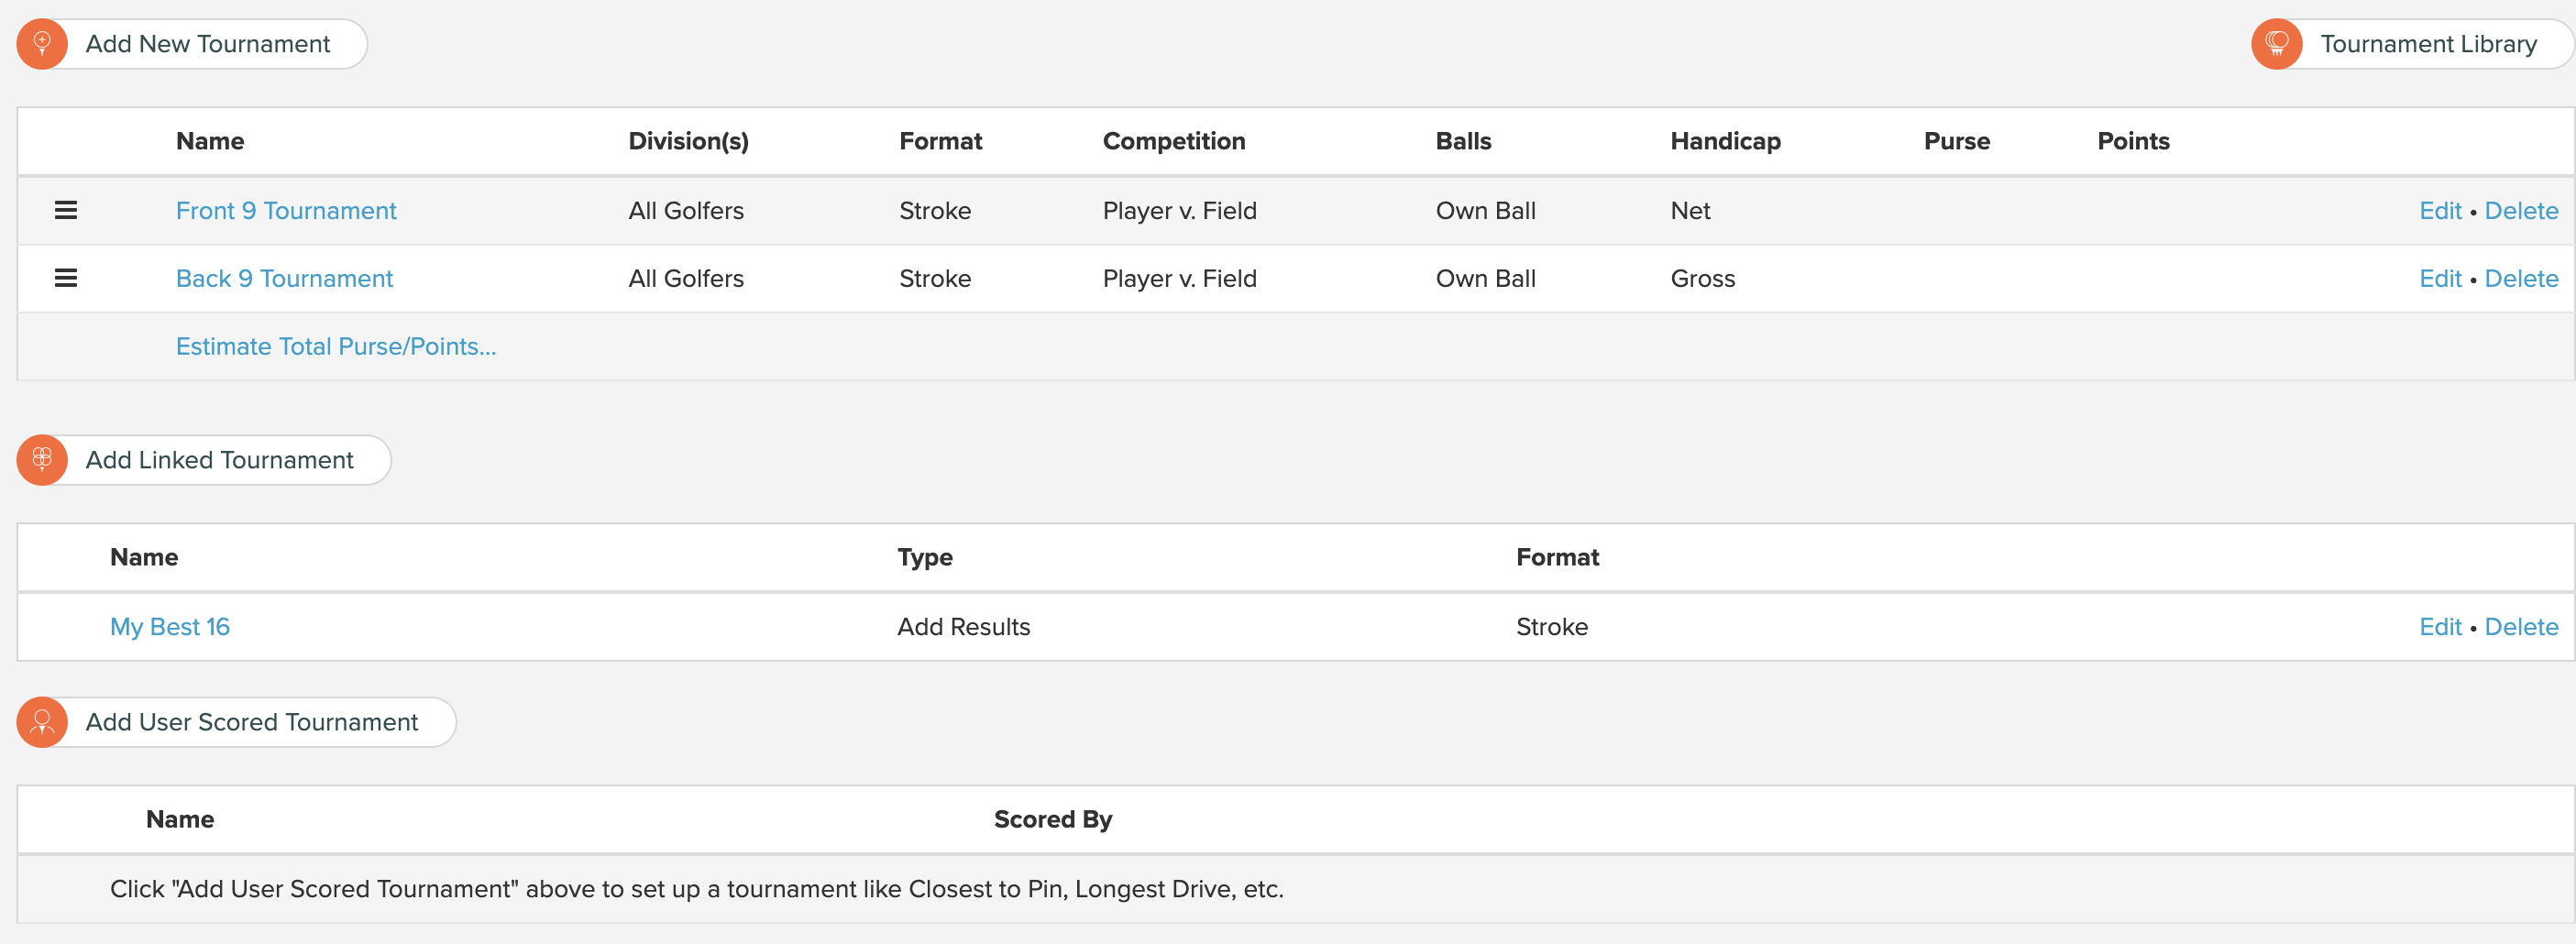Image resolution: width=2576 pixels, height=944 pixels.
Task: Delete the My Best 16 tournament
Action: point(2521,627)
